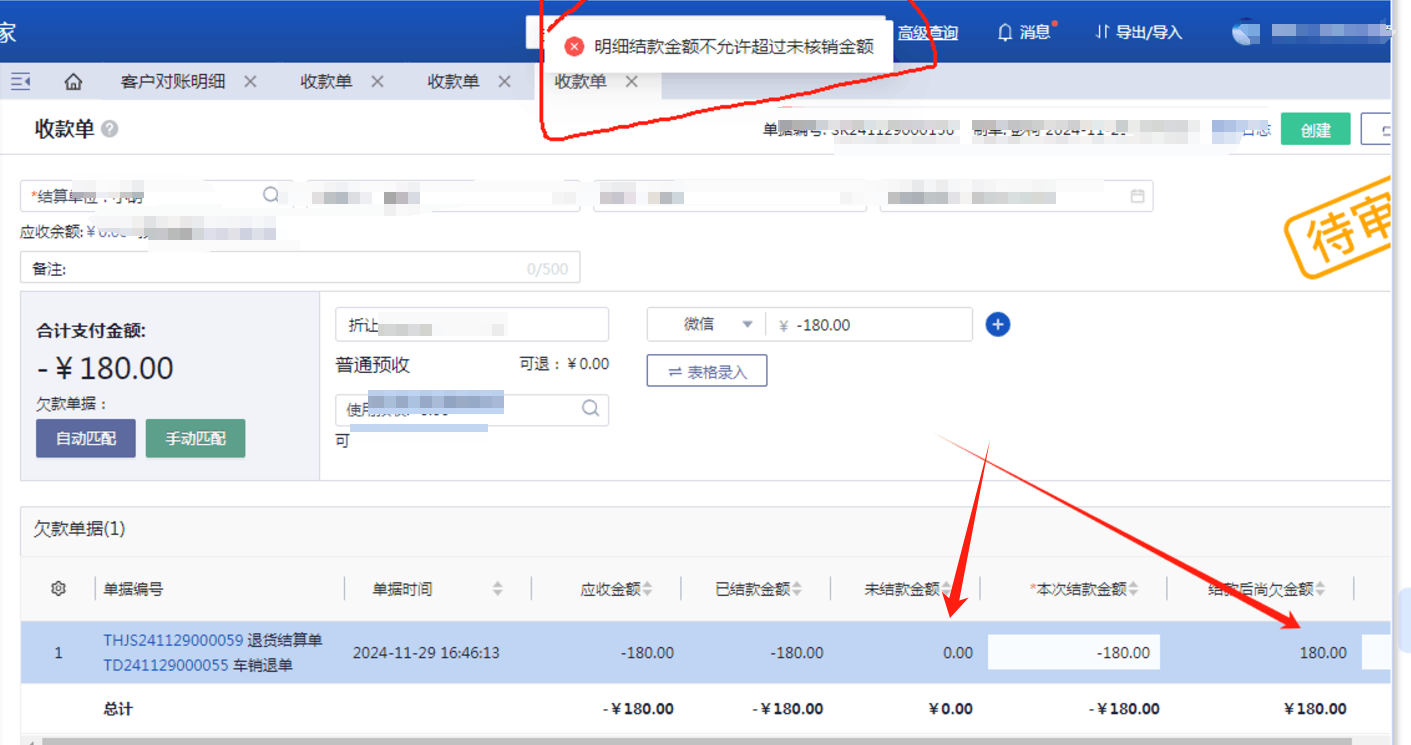Click the search icon in 结算单位 field
The height and width of the screenshot is (745, 1411).
point(271,195)
